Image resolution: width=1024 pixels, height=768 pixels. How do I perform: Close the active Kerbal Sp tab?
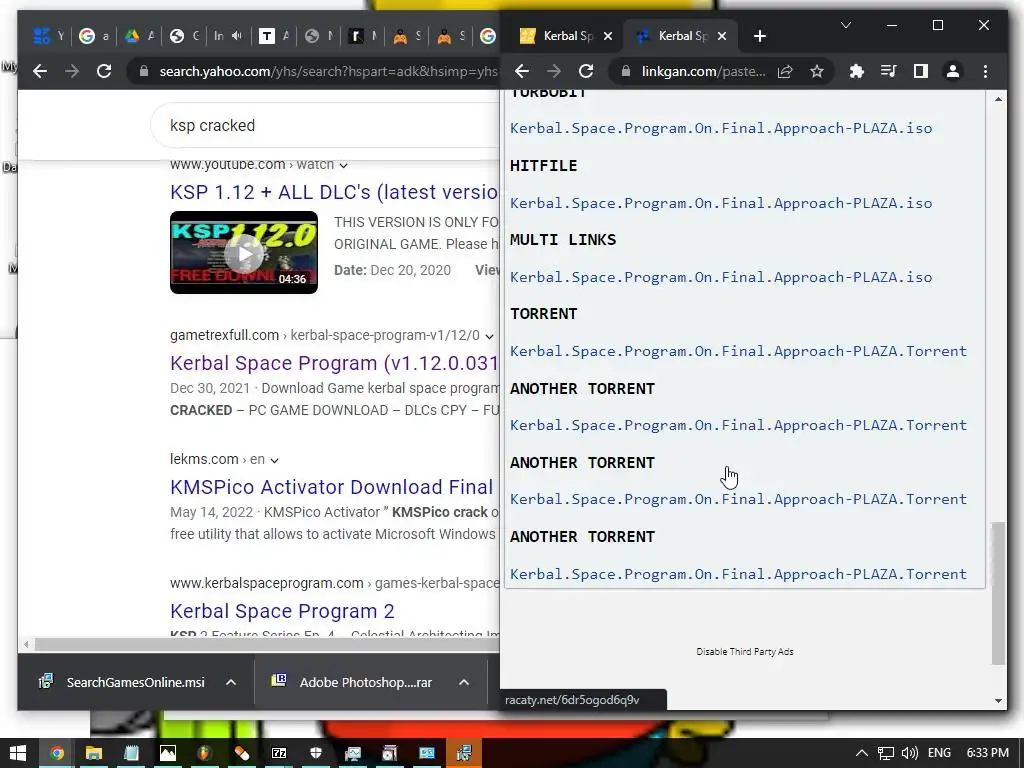coord(722,36)
